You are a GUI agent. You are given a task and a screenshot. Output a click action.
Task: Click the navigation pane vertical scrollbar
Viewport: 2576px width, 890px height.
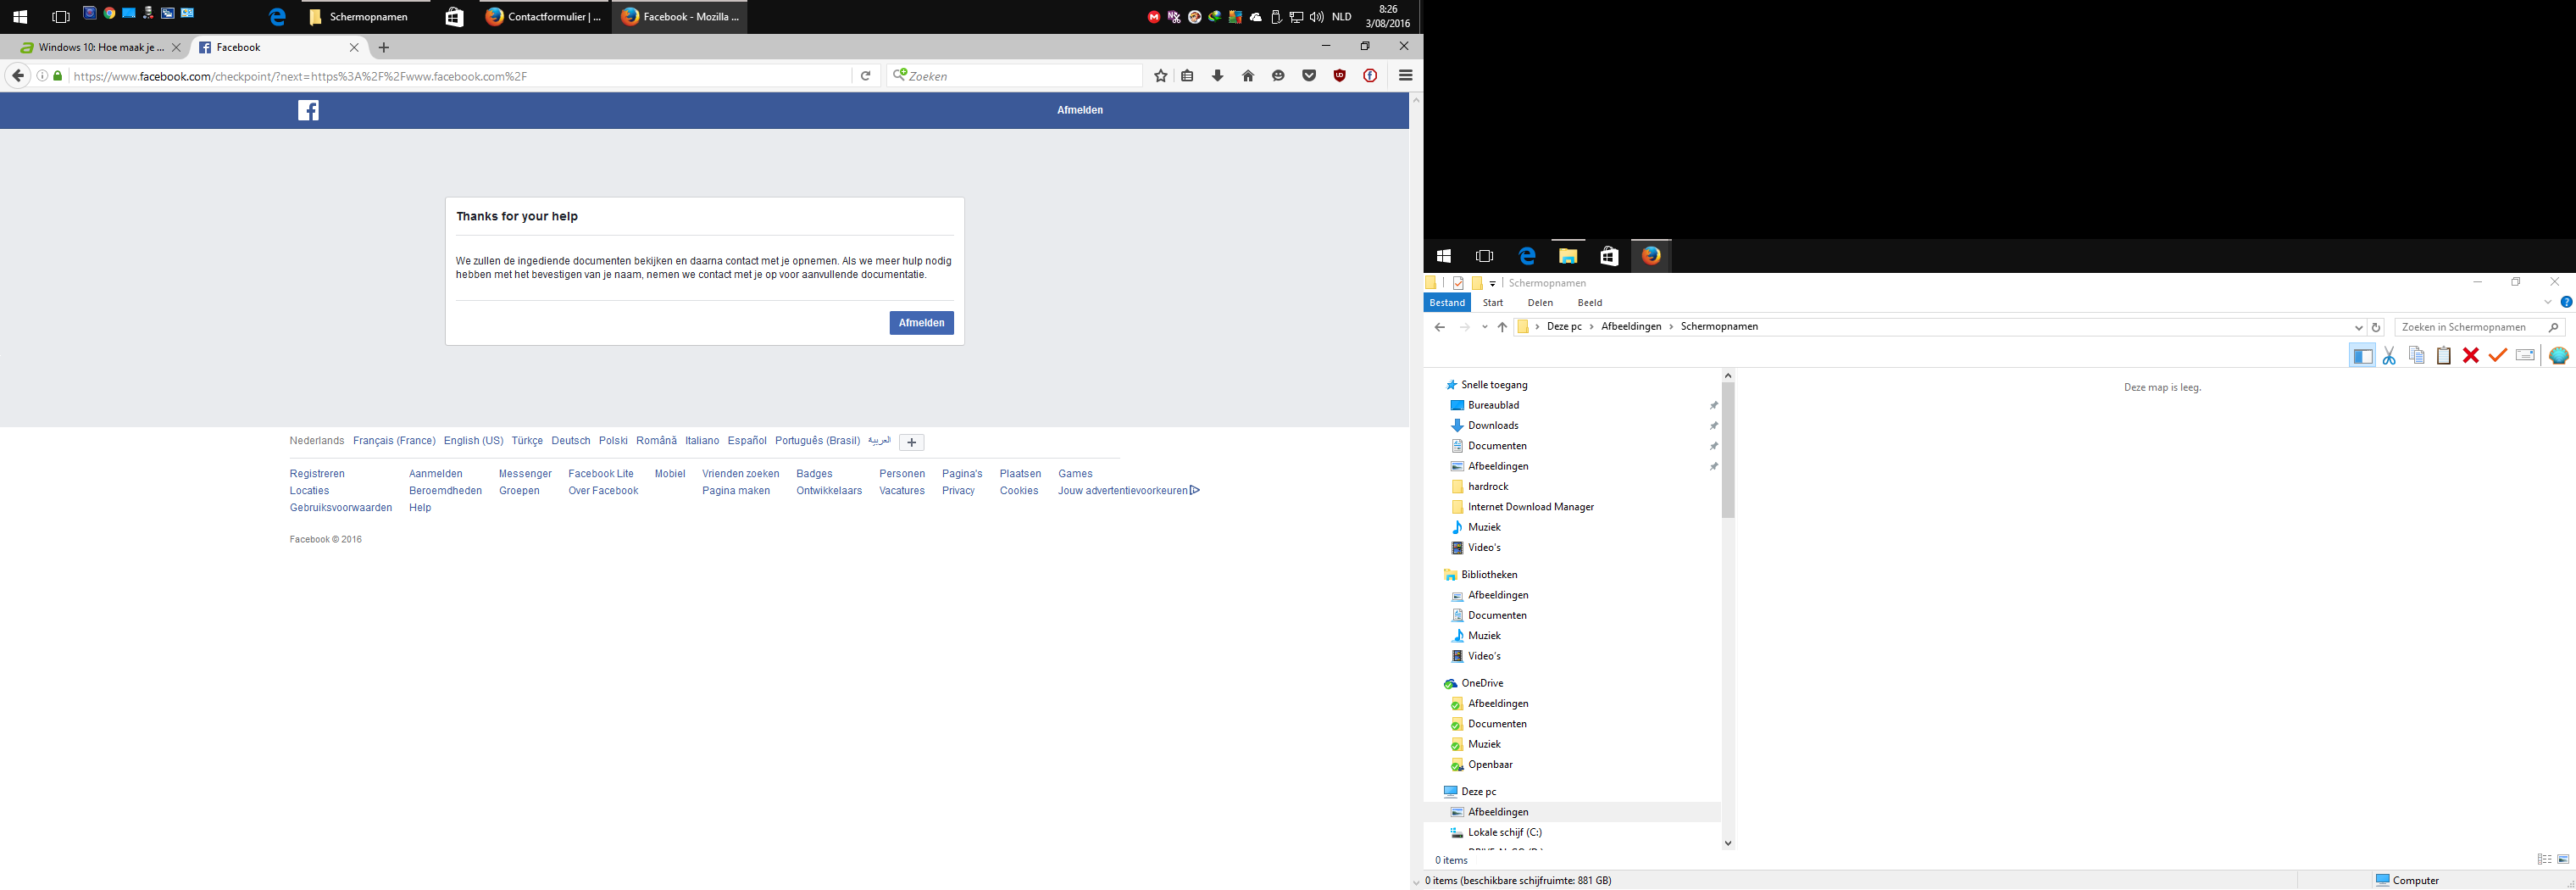point(1727,450)
